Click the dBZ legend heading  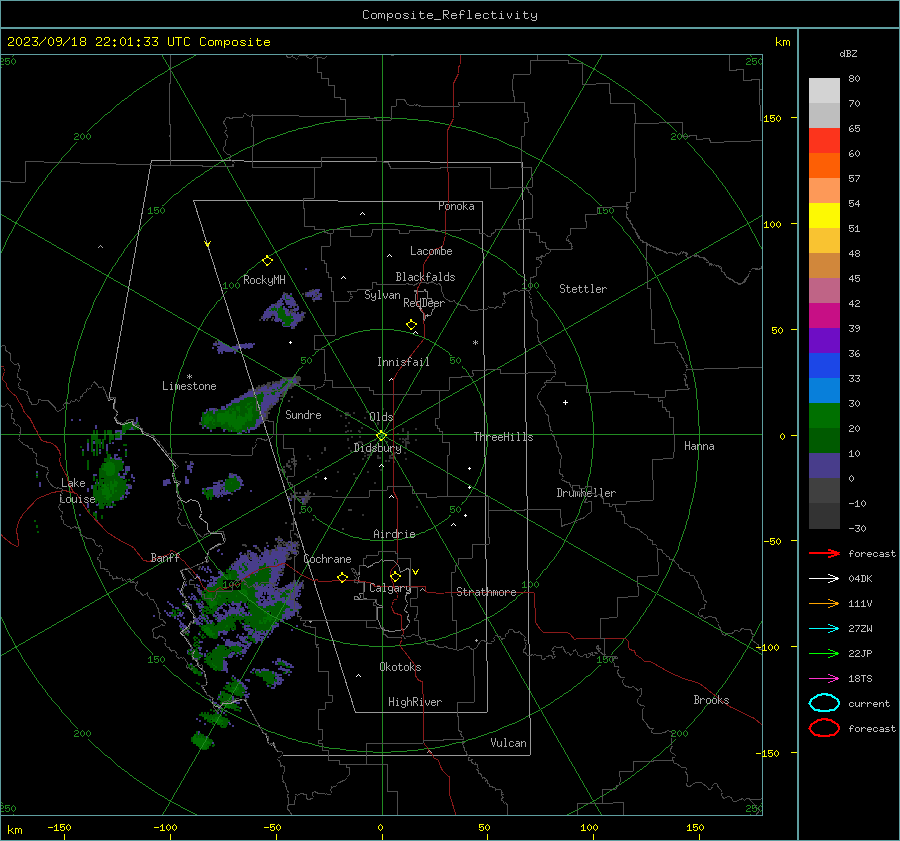[848, 53]
